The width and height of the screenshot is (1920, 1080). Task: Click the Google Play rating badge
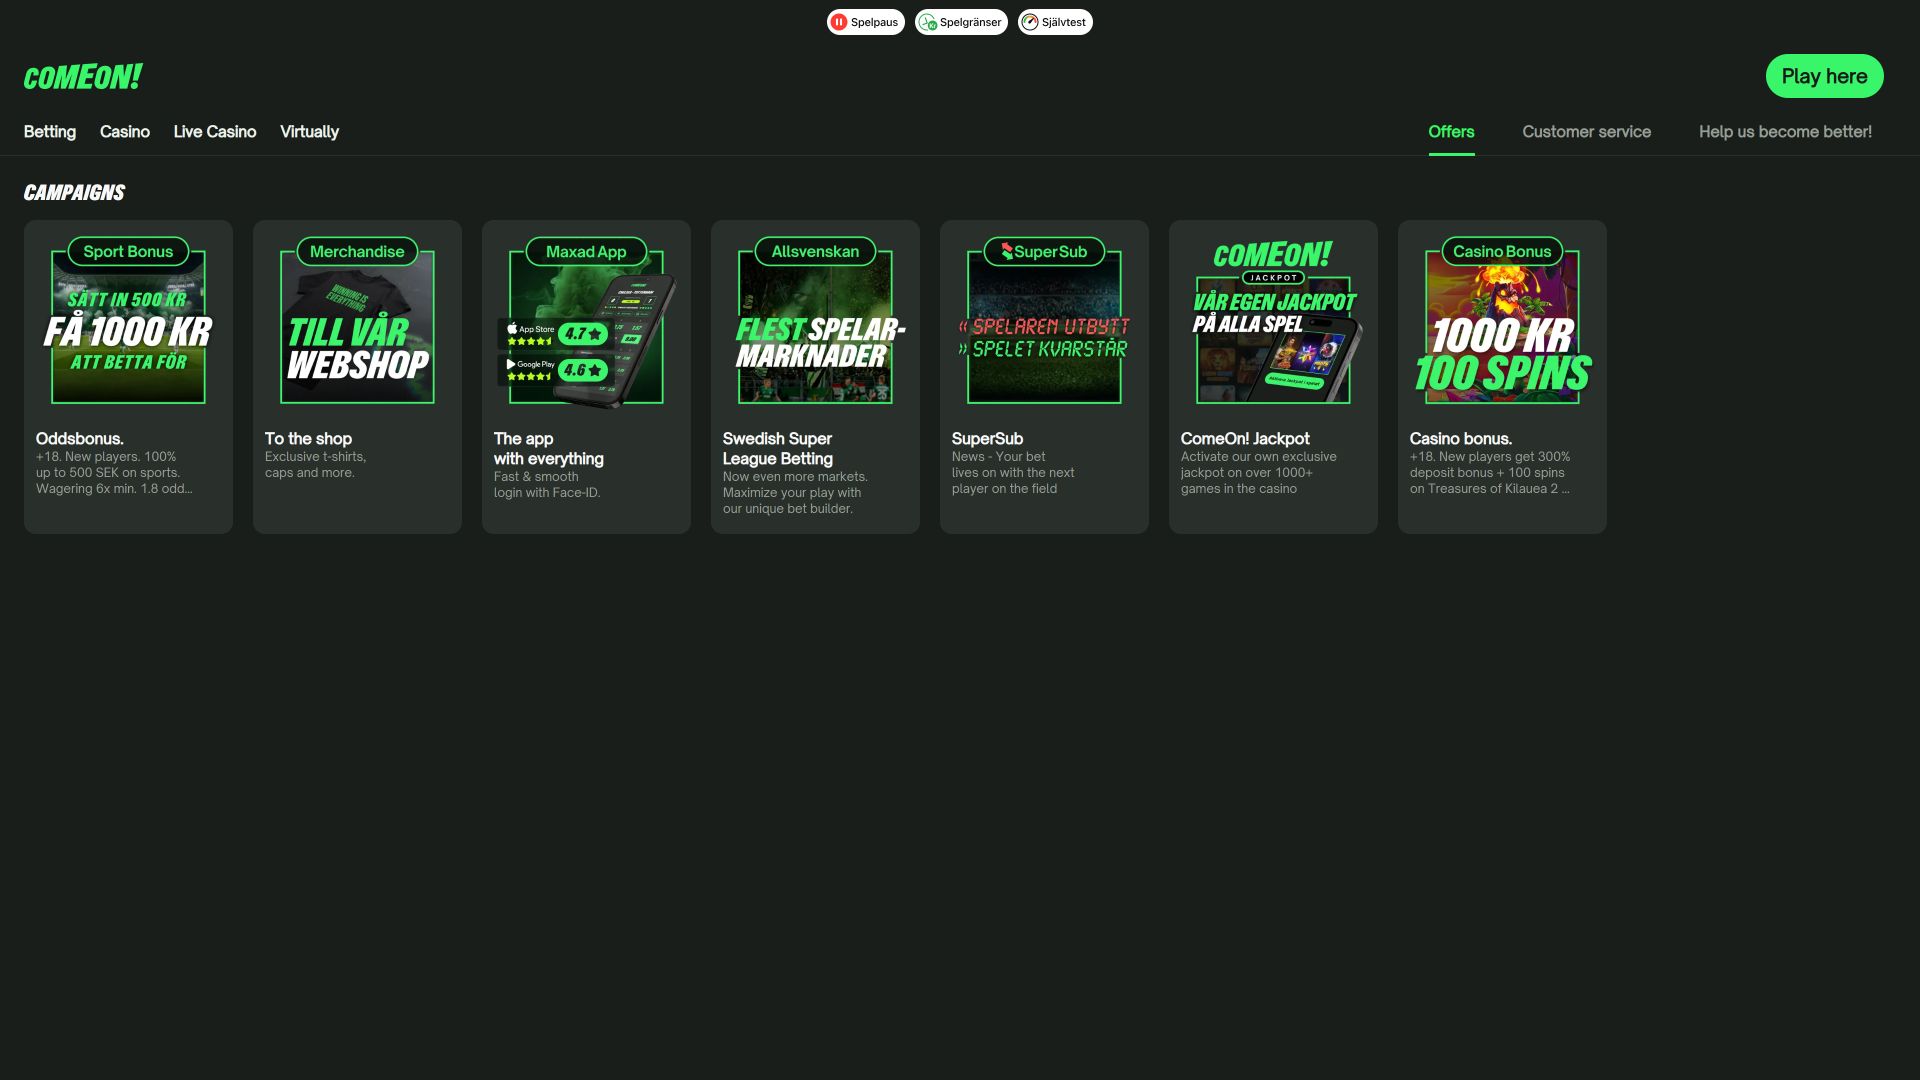[x=553, y=370]
